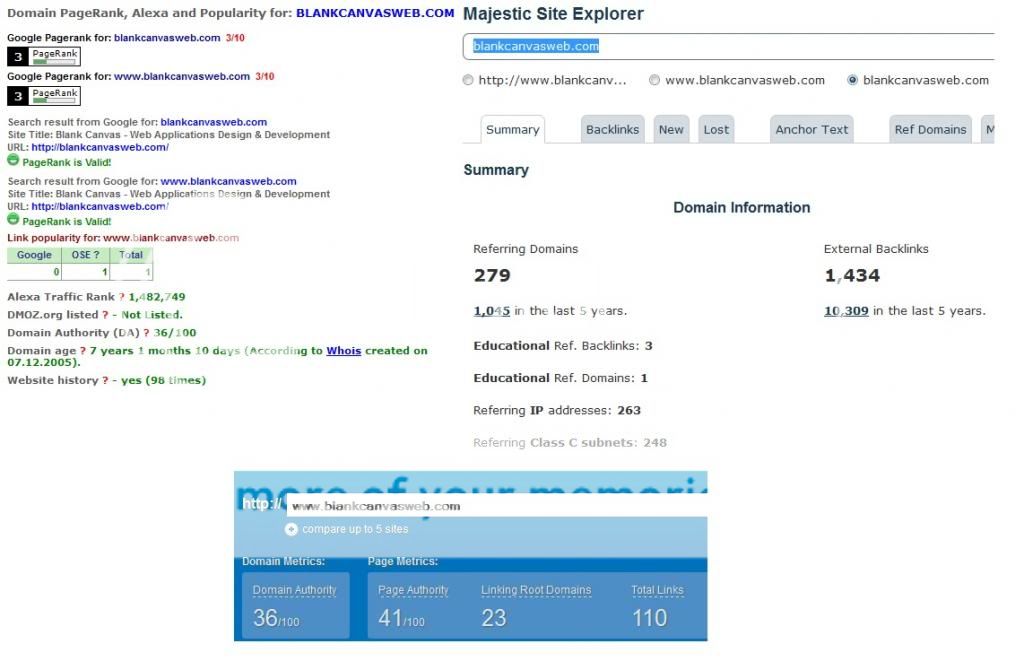The width and height of the screenshot is (1024, 660).
Task: Open the help question mark beside Domain age
Action: [x=83, y=351]
